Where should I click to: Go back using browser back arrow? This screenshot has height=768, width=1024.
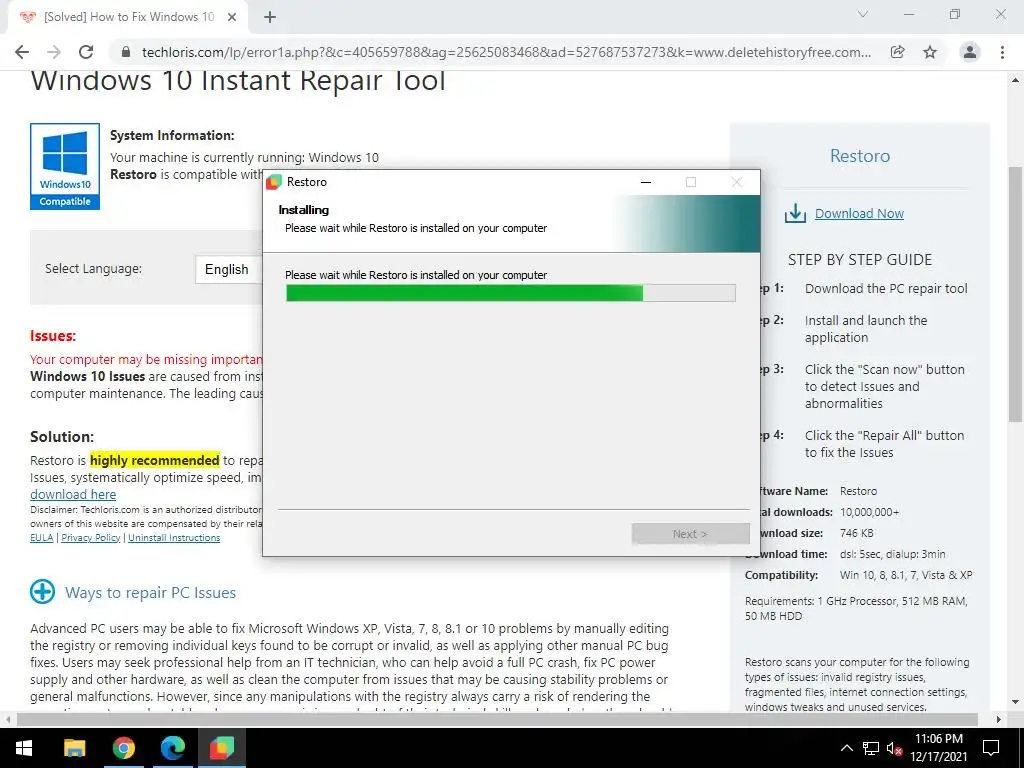22,52
